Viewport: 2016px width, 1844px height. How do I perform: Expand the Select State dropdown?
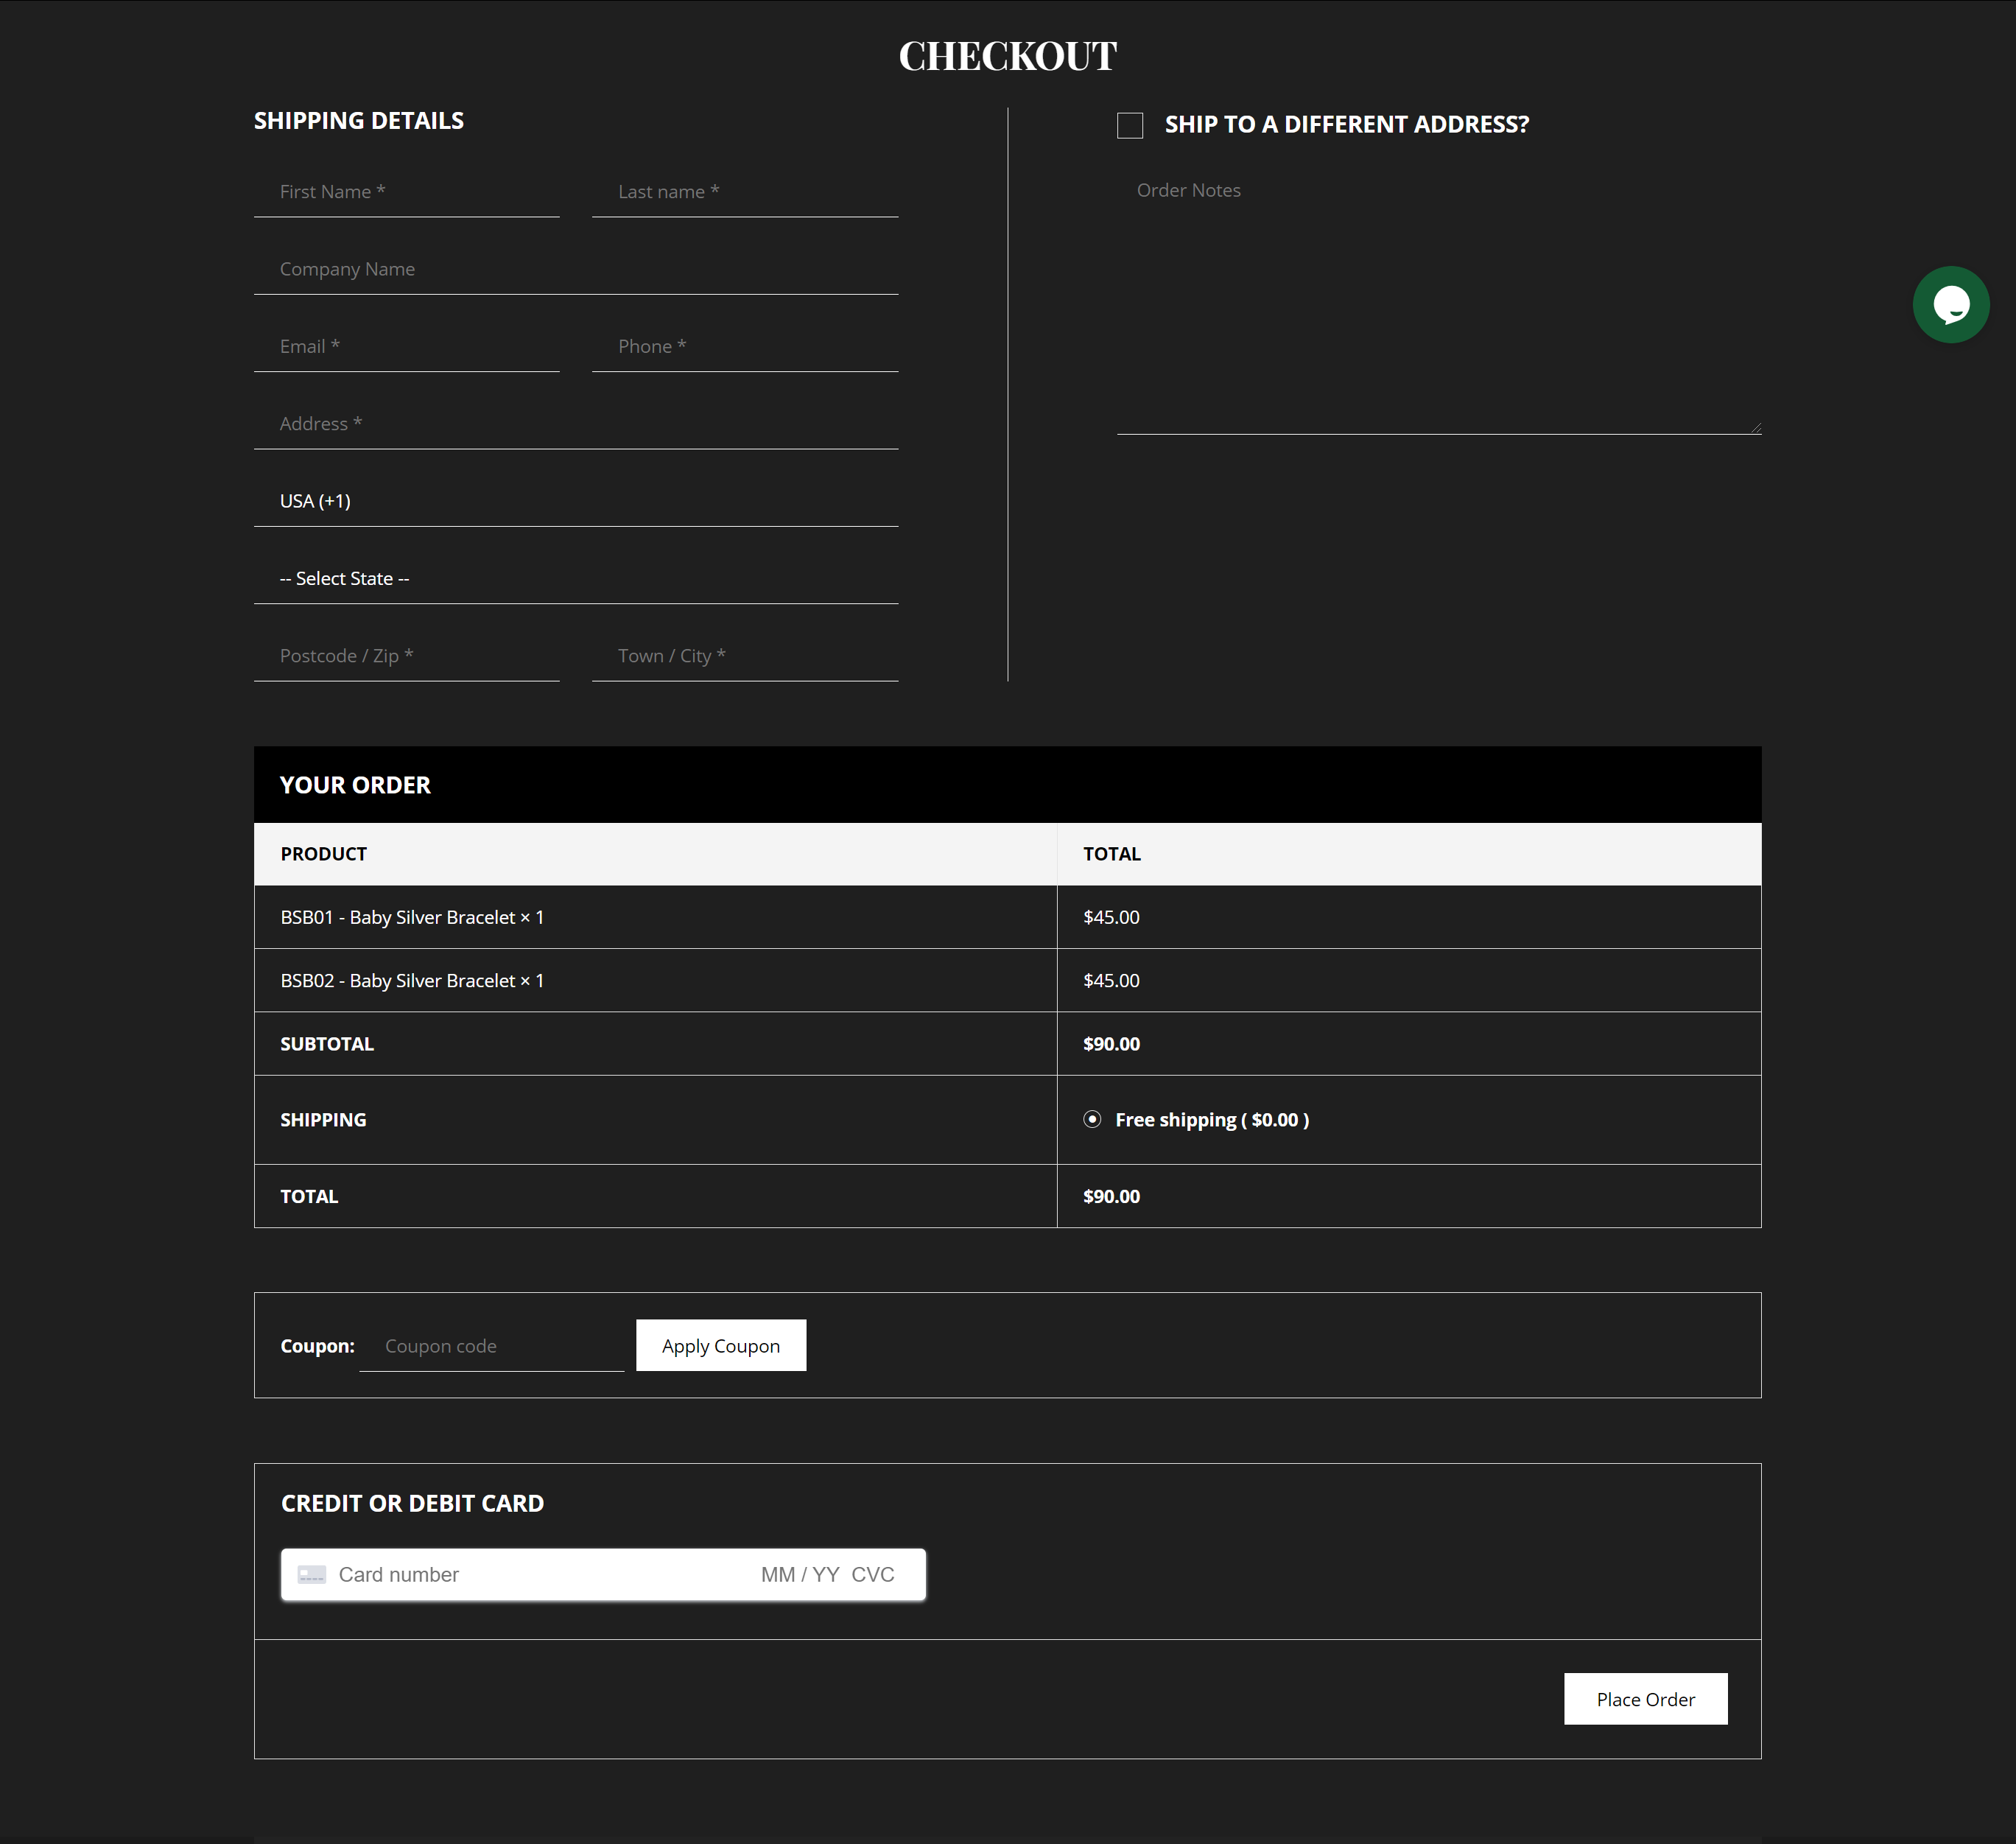click(x=575, y=578)
